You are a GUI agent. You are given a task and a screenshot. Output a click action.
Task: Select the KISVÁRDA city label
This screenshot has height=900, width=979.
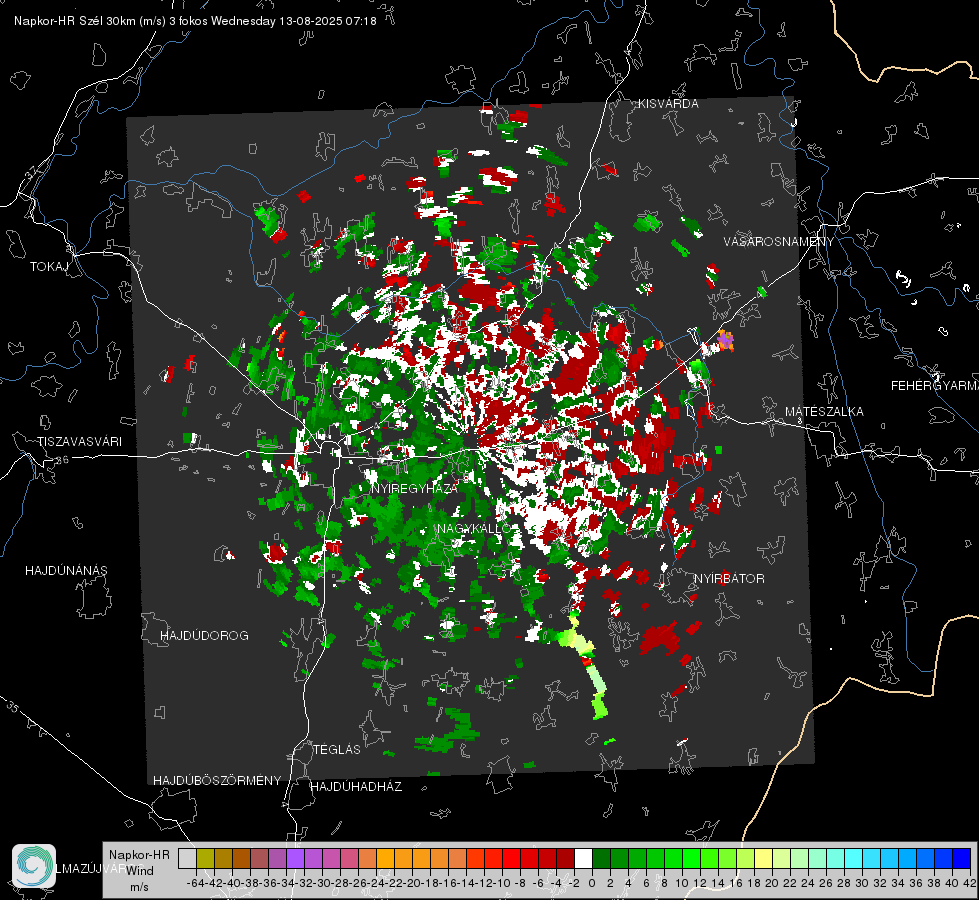pos(668,104)
